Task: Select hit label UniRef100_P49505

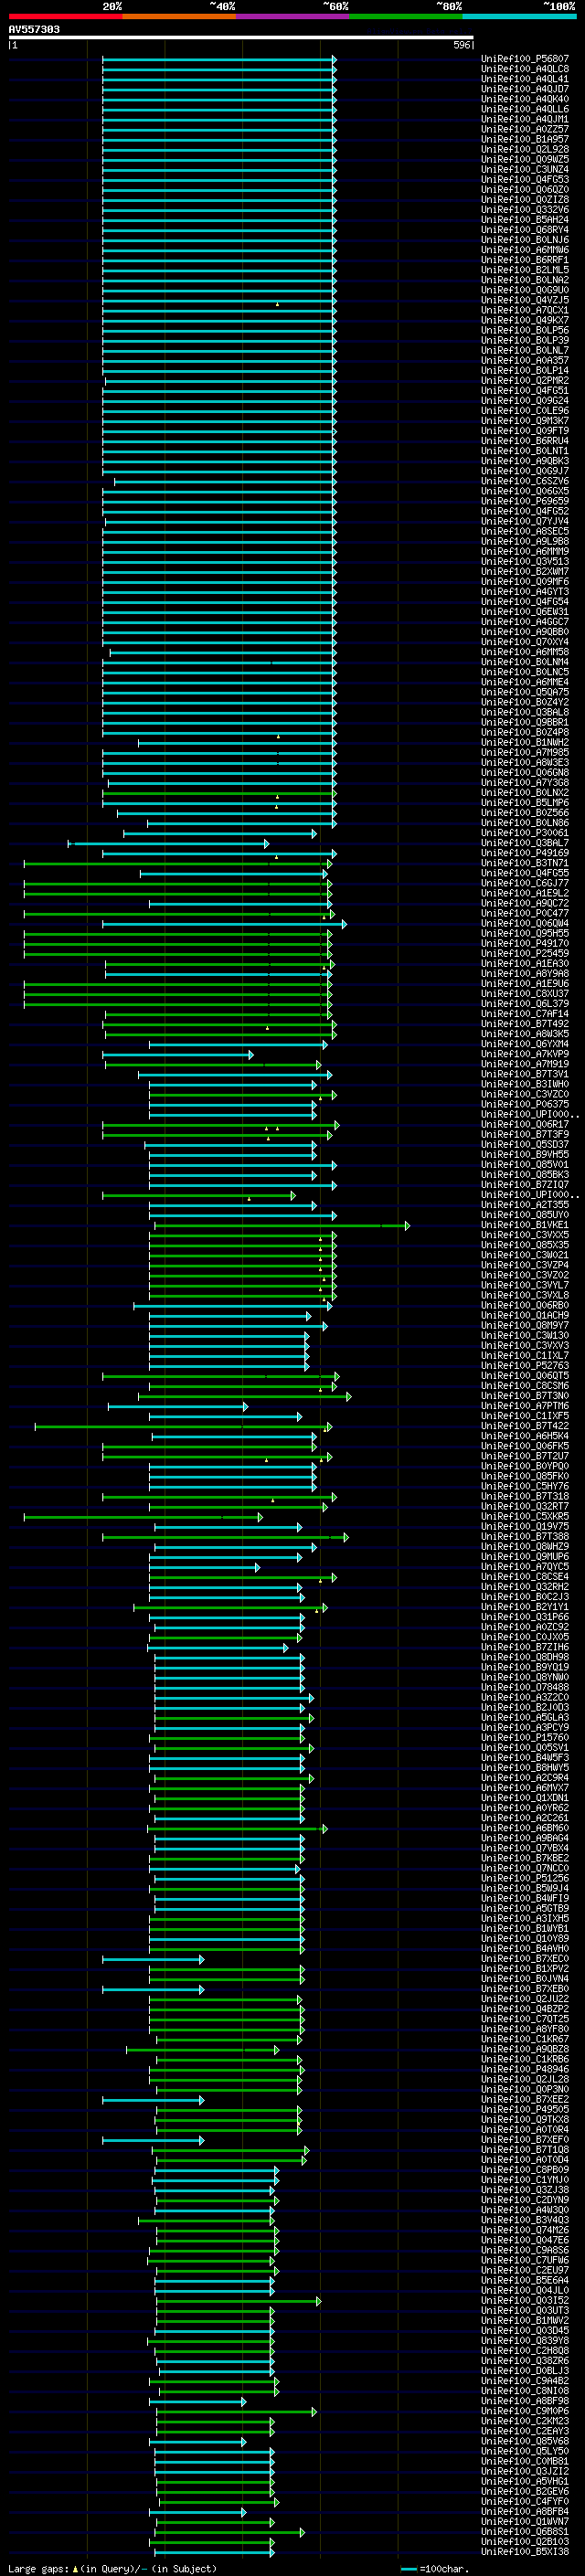Action: pyautogui.click(x=525, y=2110)
